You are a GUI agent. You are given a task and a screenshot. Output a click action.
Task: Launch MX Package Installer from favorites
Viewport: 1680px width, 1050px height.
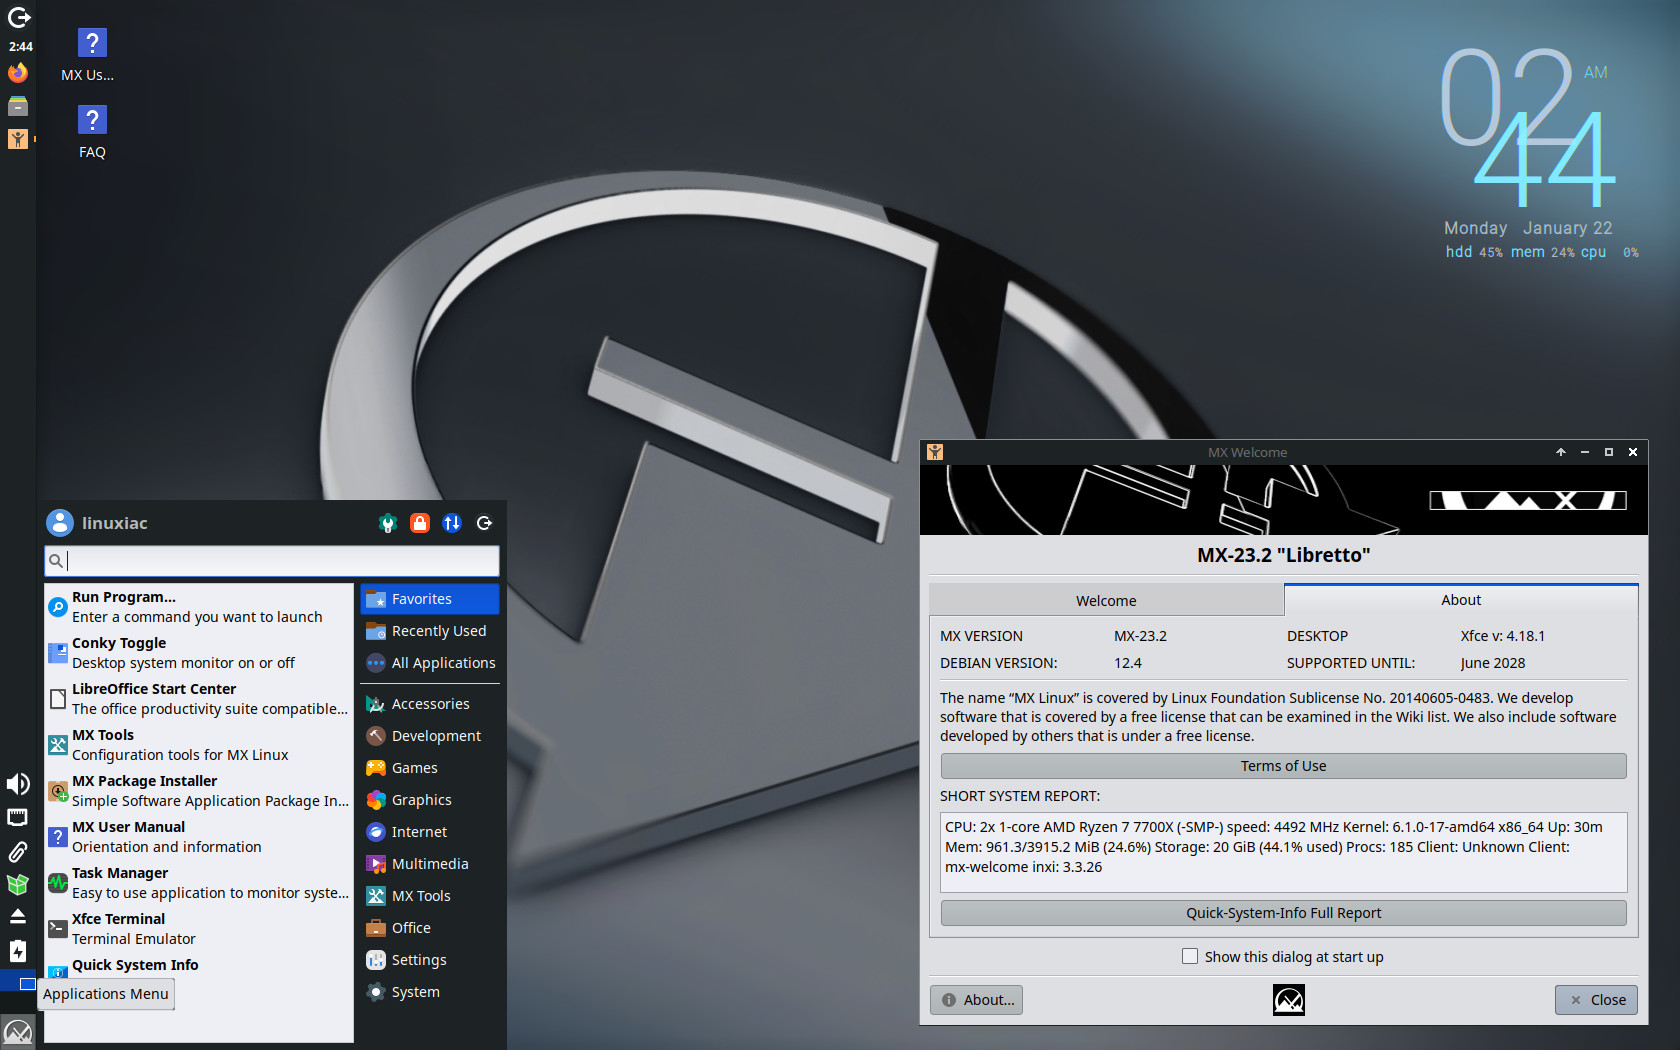199,791
